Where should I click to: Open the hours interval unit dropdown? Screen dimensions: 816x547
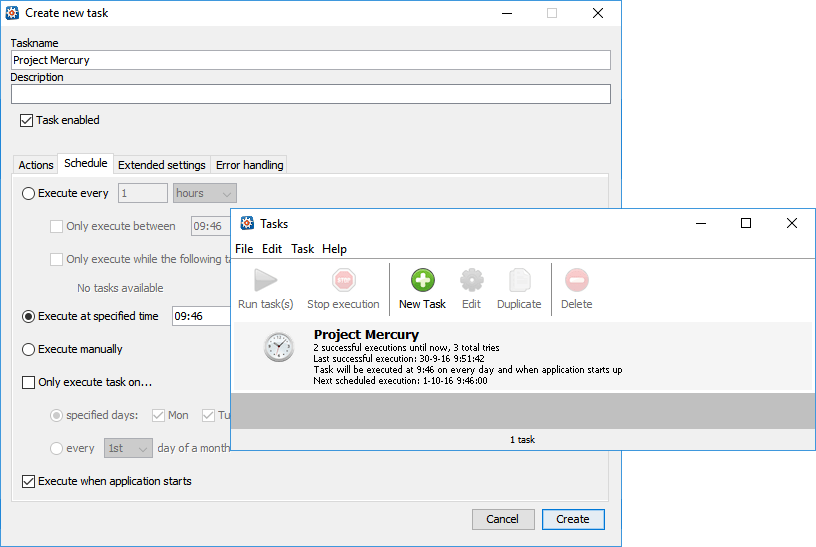(x=205, y=193)
